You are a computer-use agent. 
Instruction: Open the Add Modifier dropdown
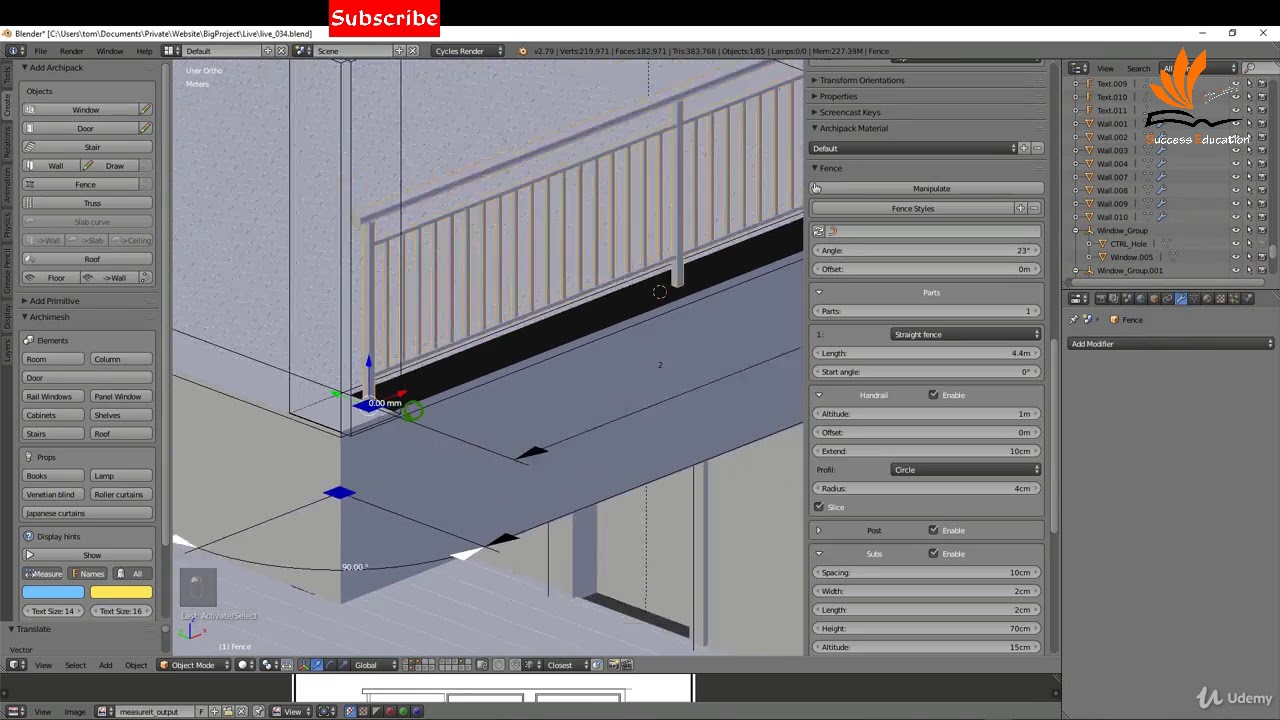pos(1172,344)
